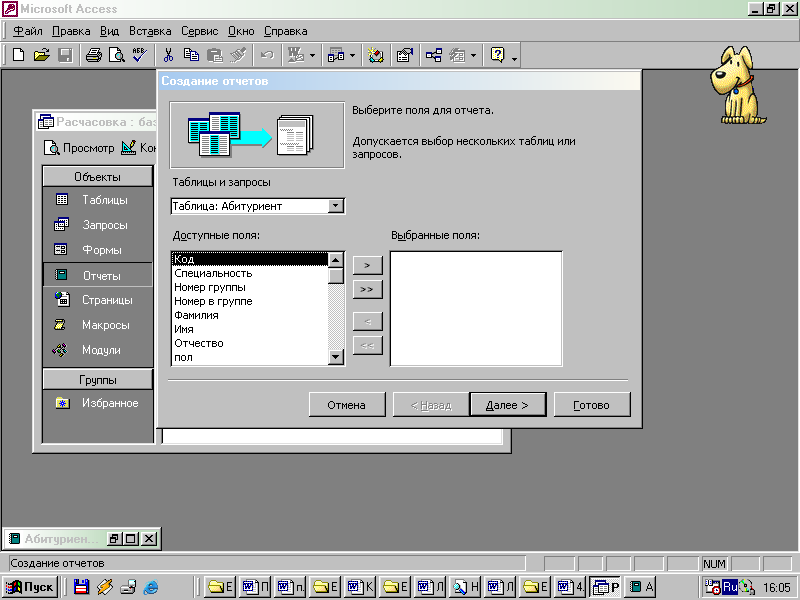Click the Copy toolbar icon
This screenshot has width=800, height=600.
click(x=191, y=55)
